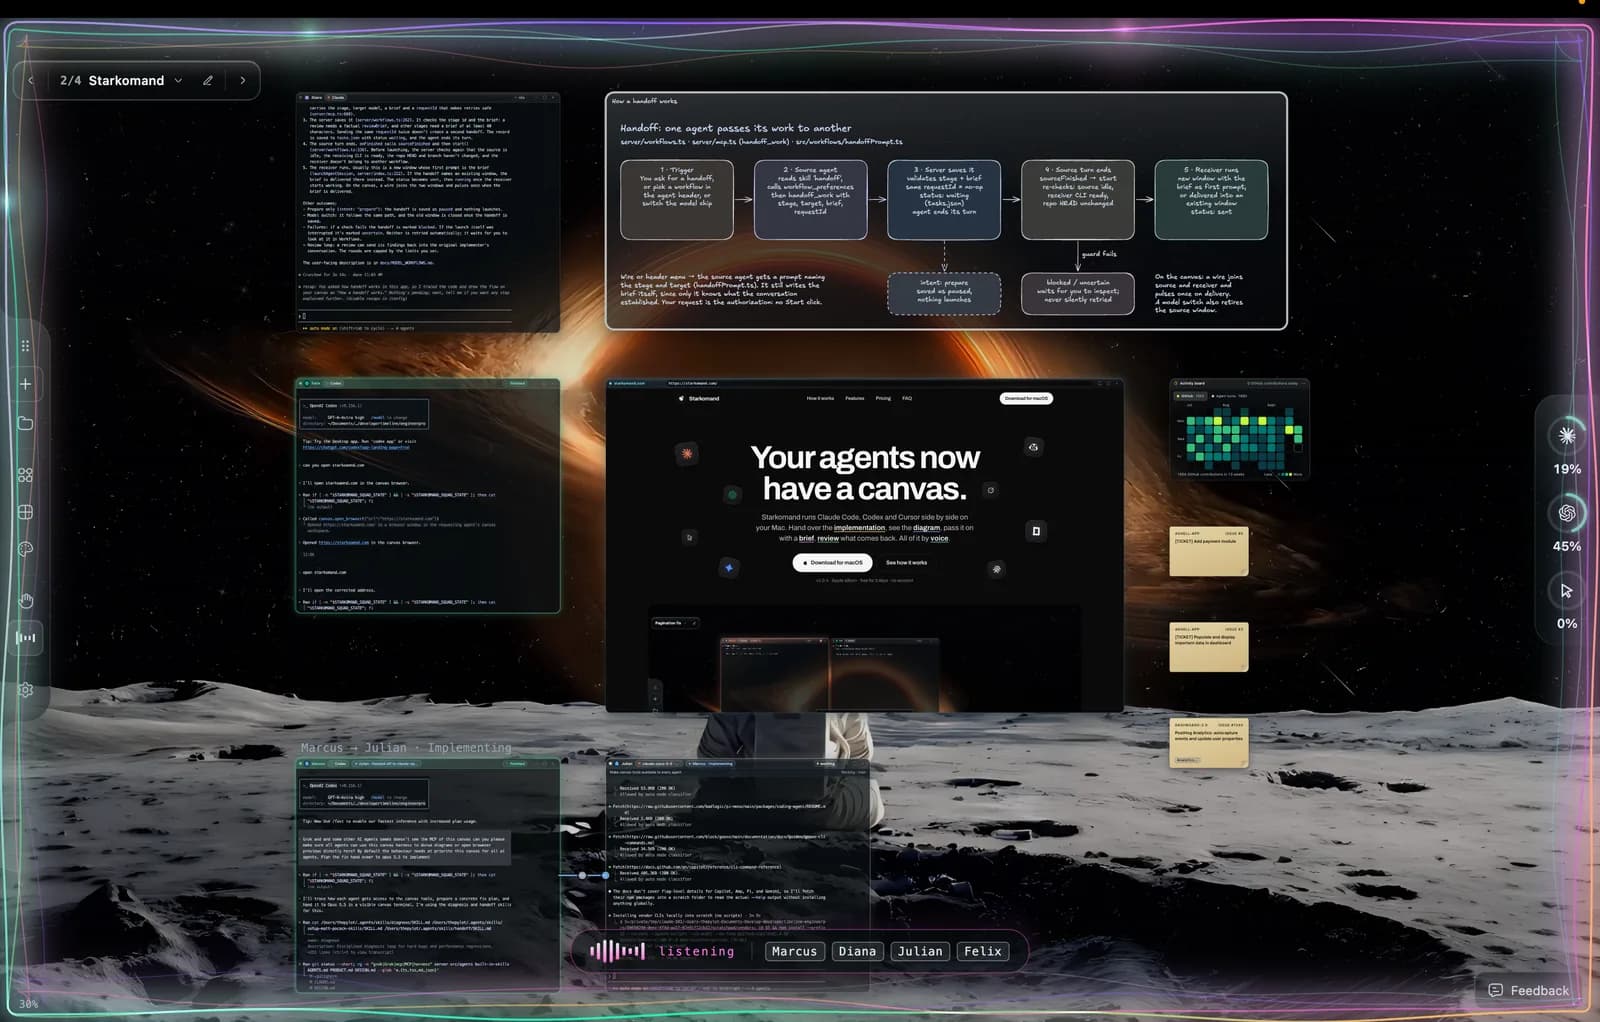Open the Populate and display dashboard ticket note
This screenshot has height=1022, width=1600.
(1209, 647)
